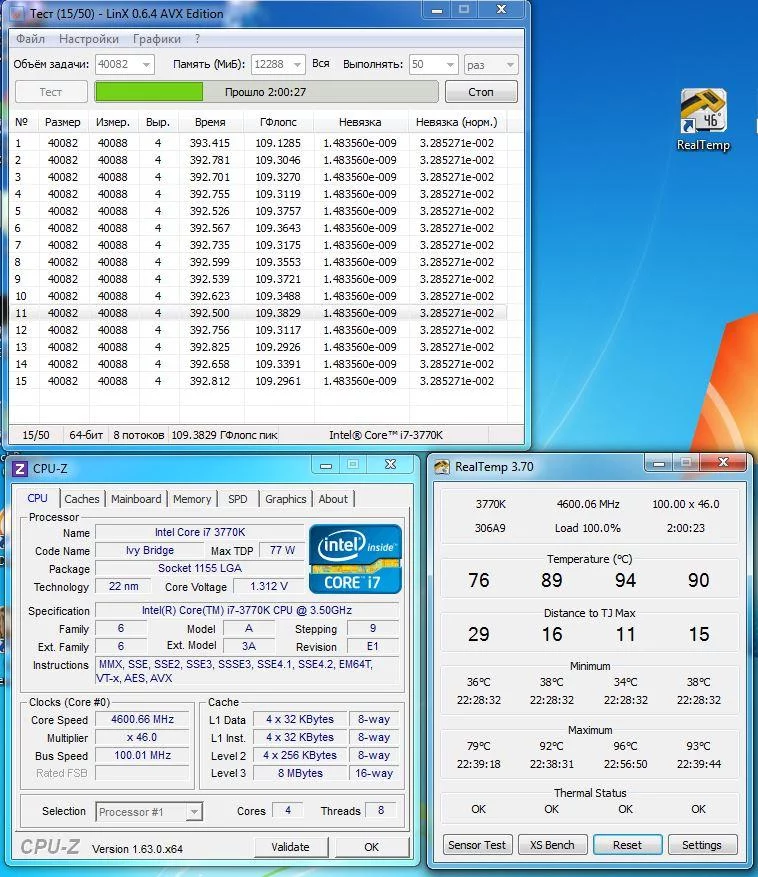Click the CPU-Z title bar logo icon
This screenshot has width=758, height=877.
[20, 469]
